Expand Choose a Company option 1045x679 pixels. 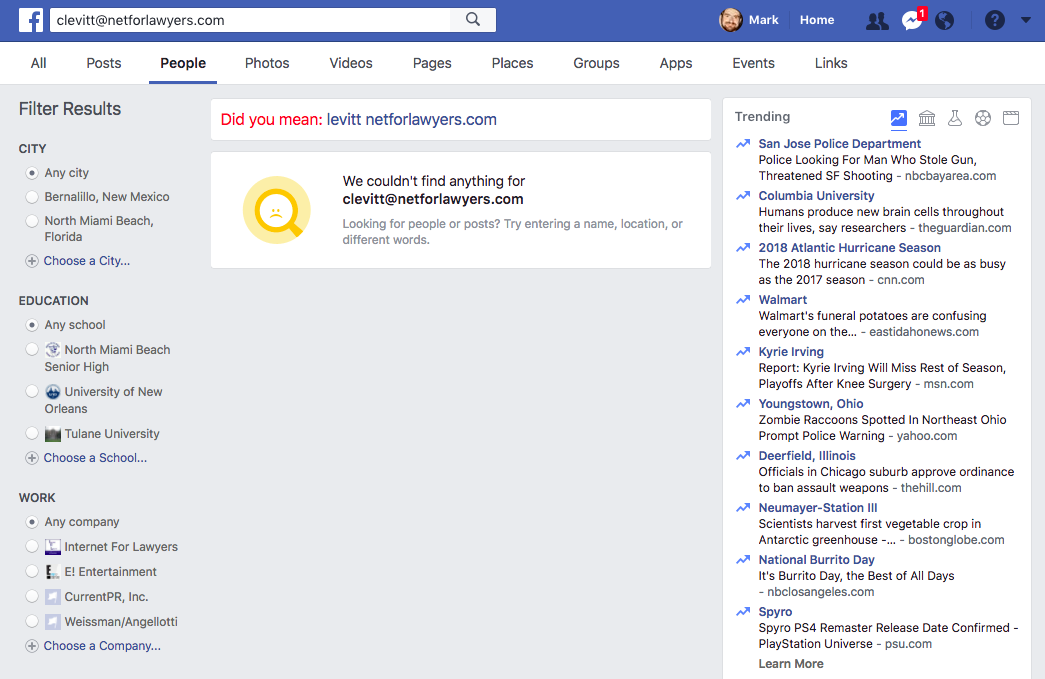93,646
